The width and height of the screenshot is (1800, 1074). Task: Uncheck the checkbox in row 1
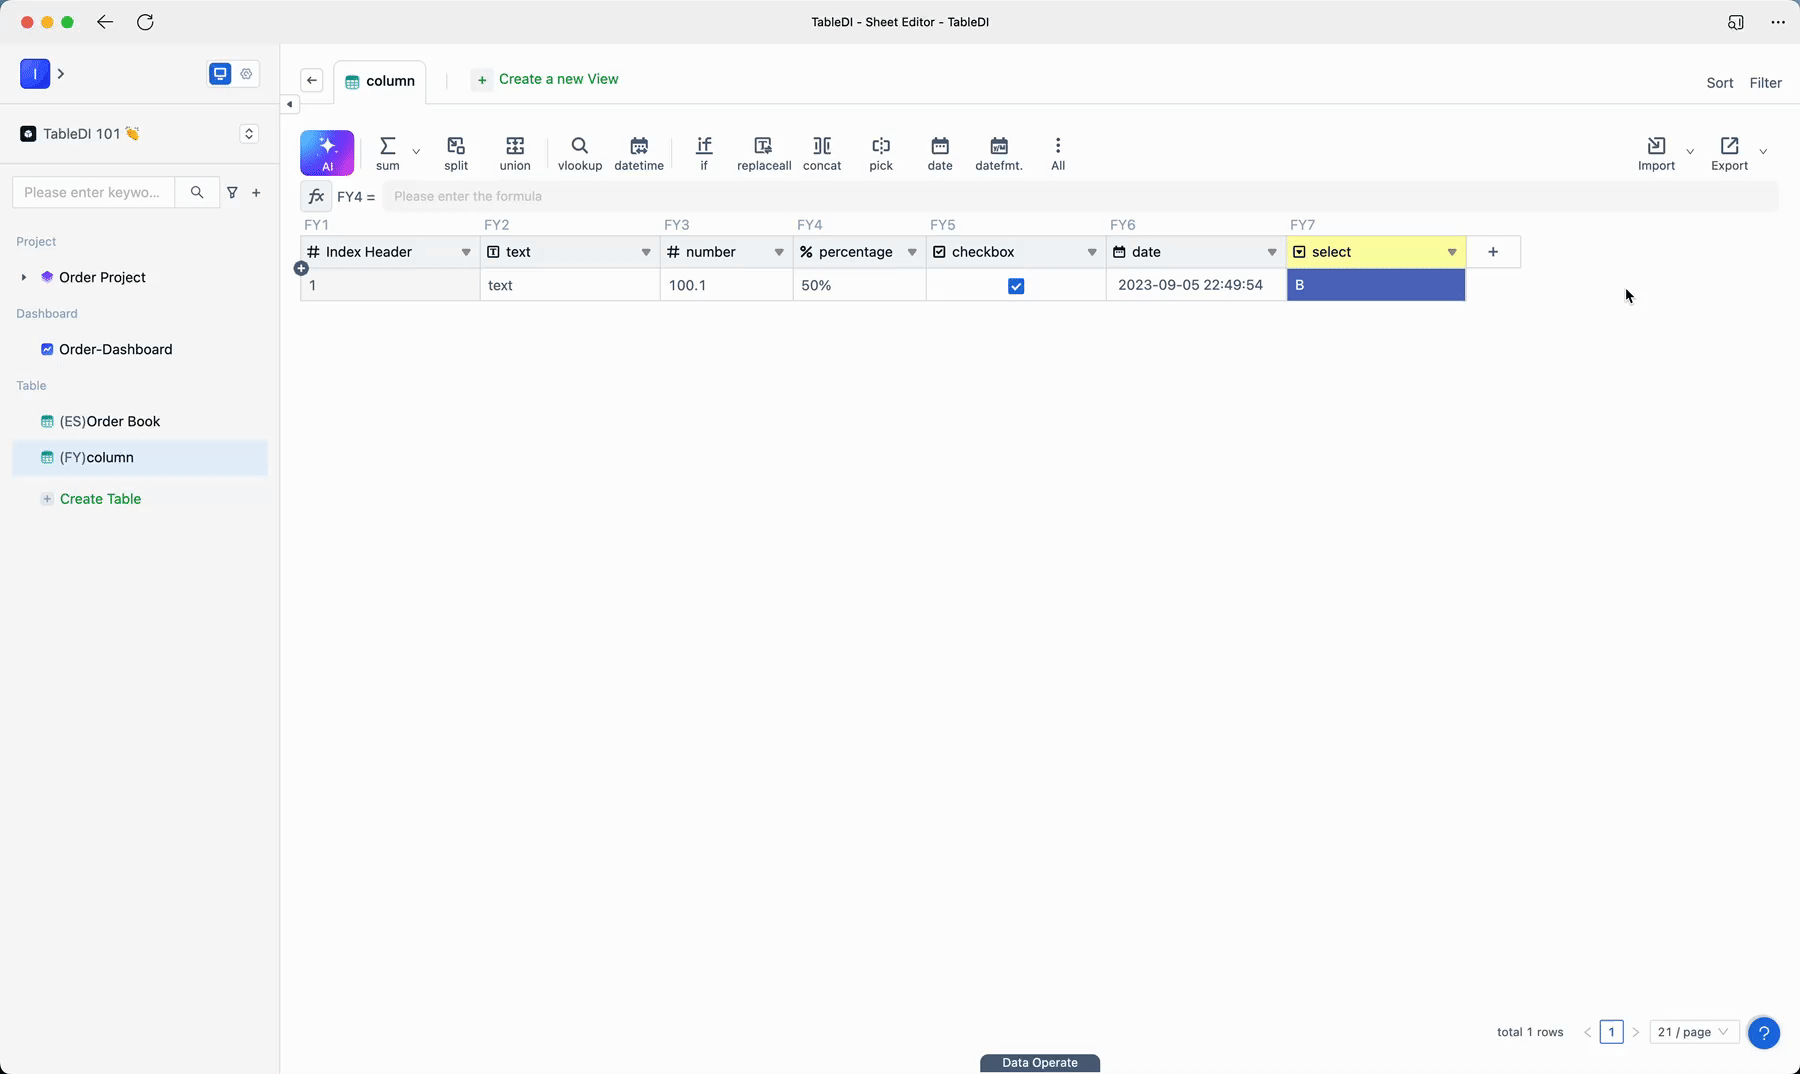pyautogui.click(x=1016, y=286)
